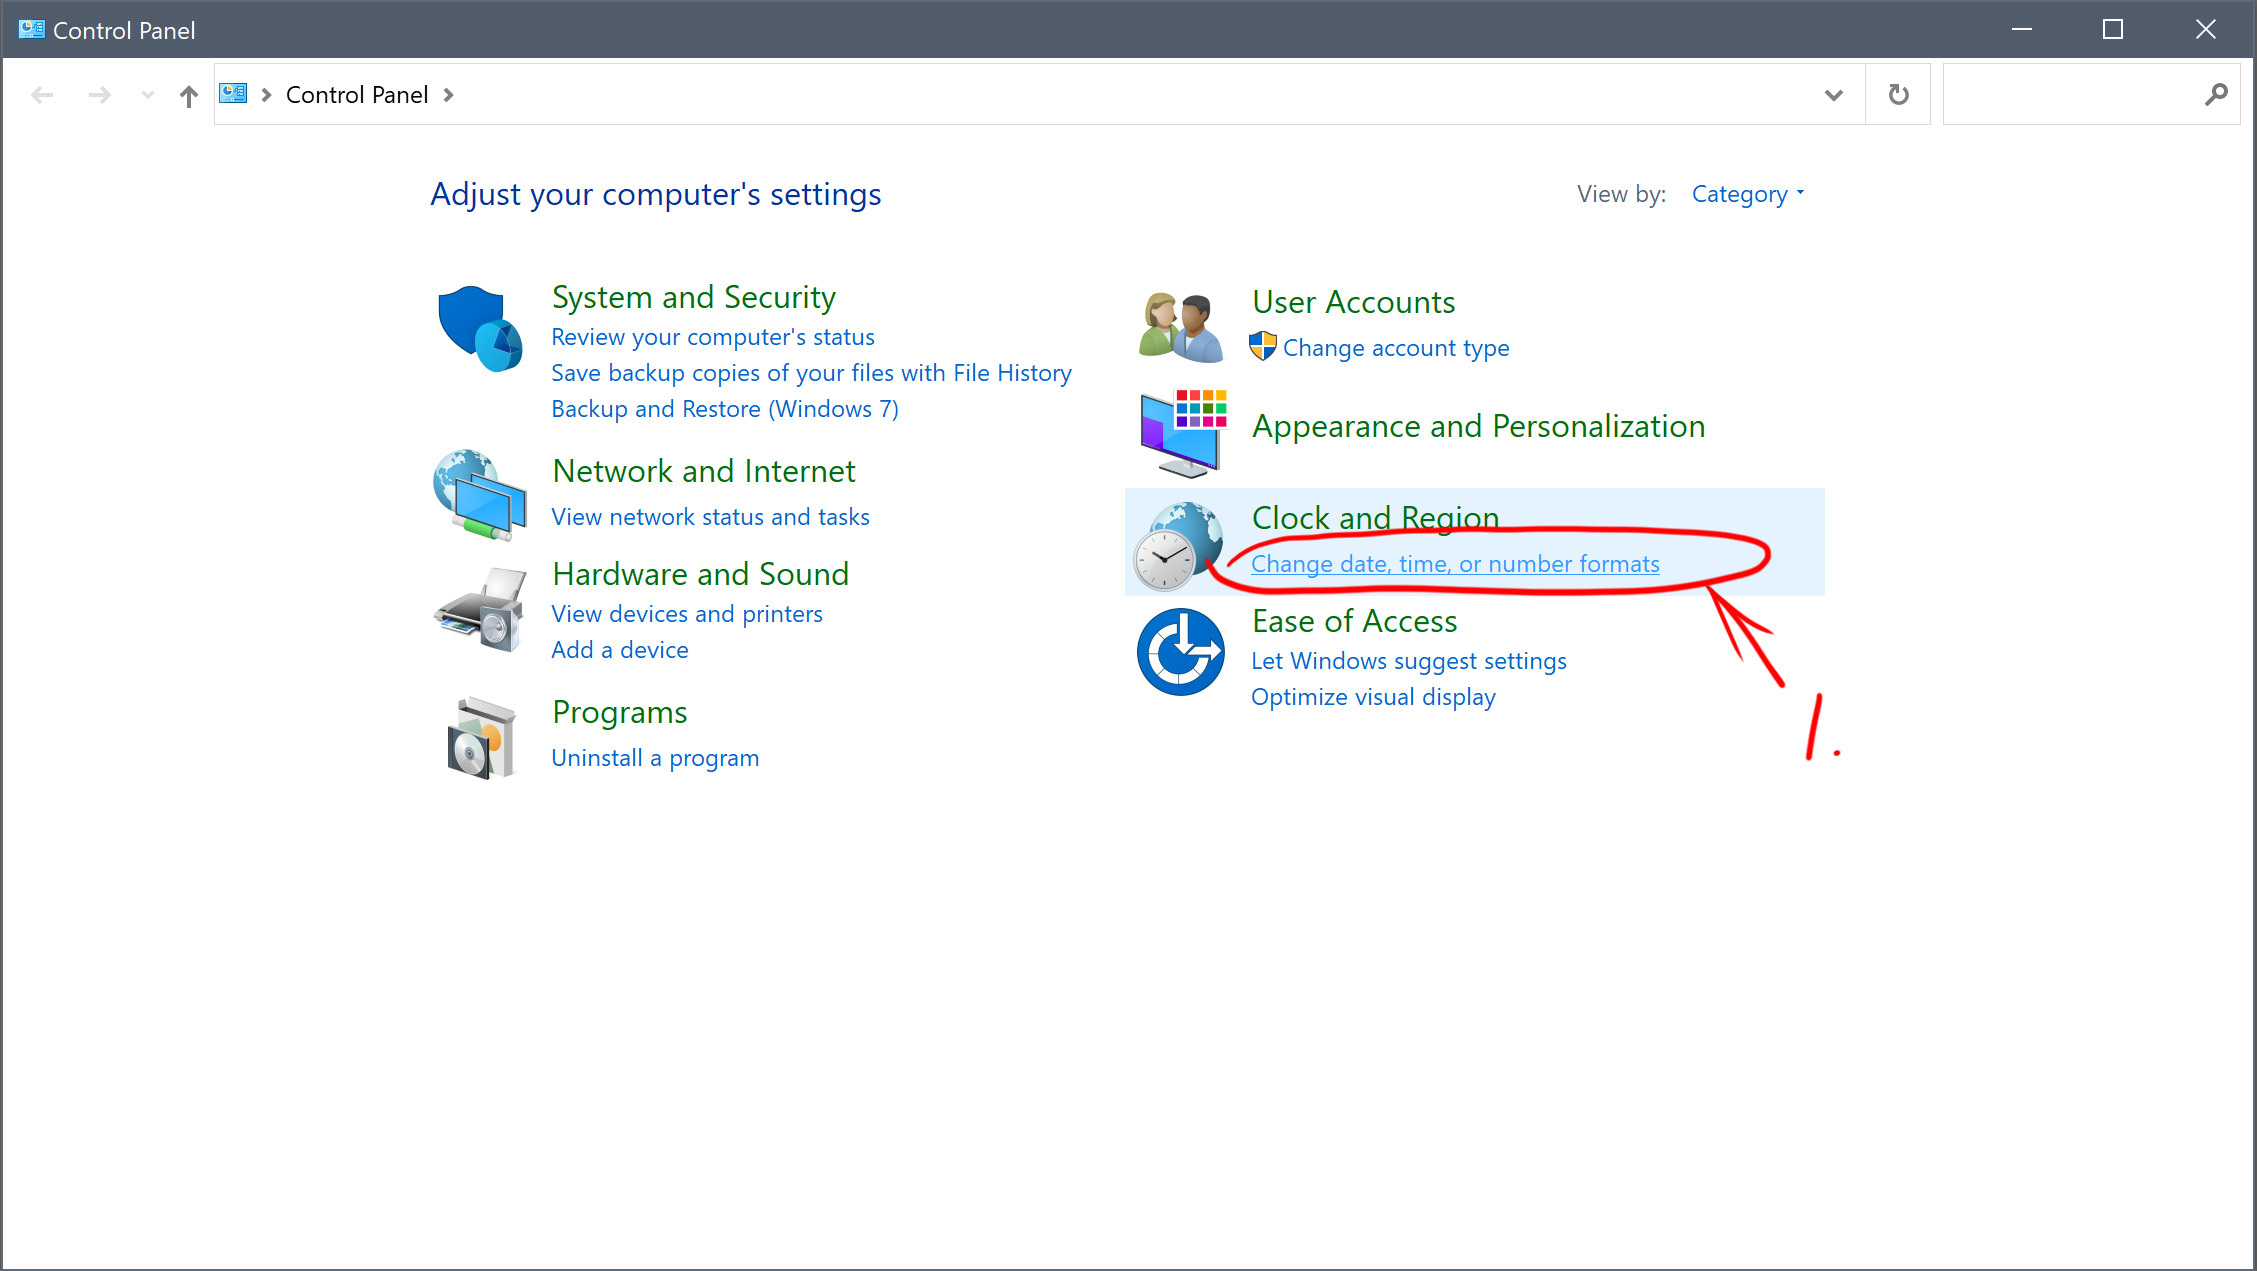Image resolution: width=2257 pixels, height=1271 pixels.
Task: Open the Network and Internet globe icon
Action: [480, 495]
